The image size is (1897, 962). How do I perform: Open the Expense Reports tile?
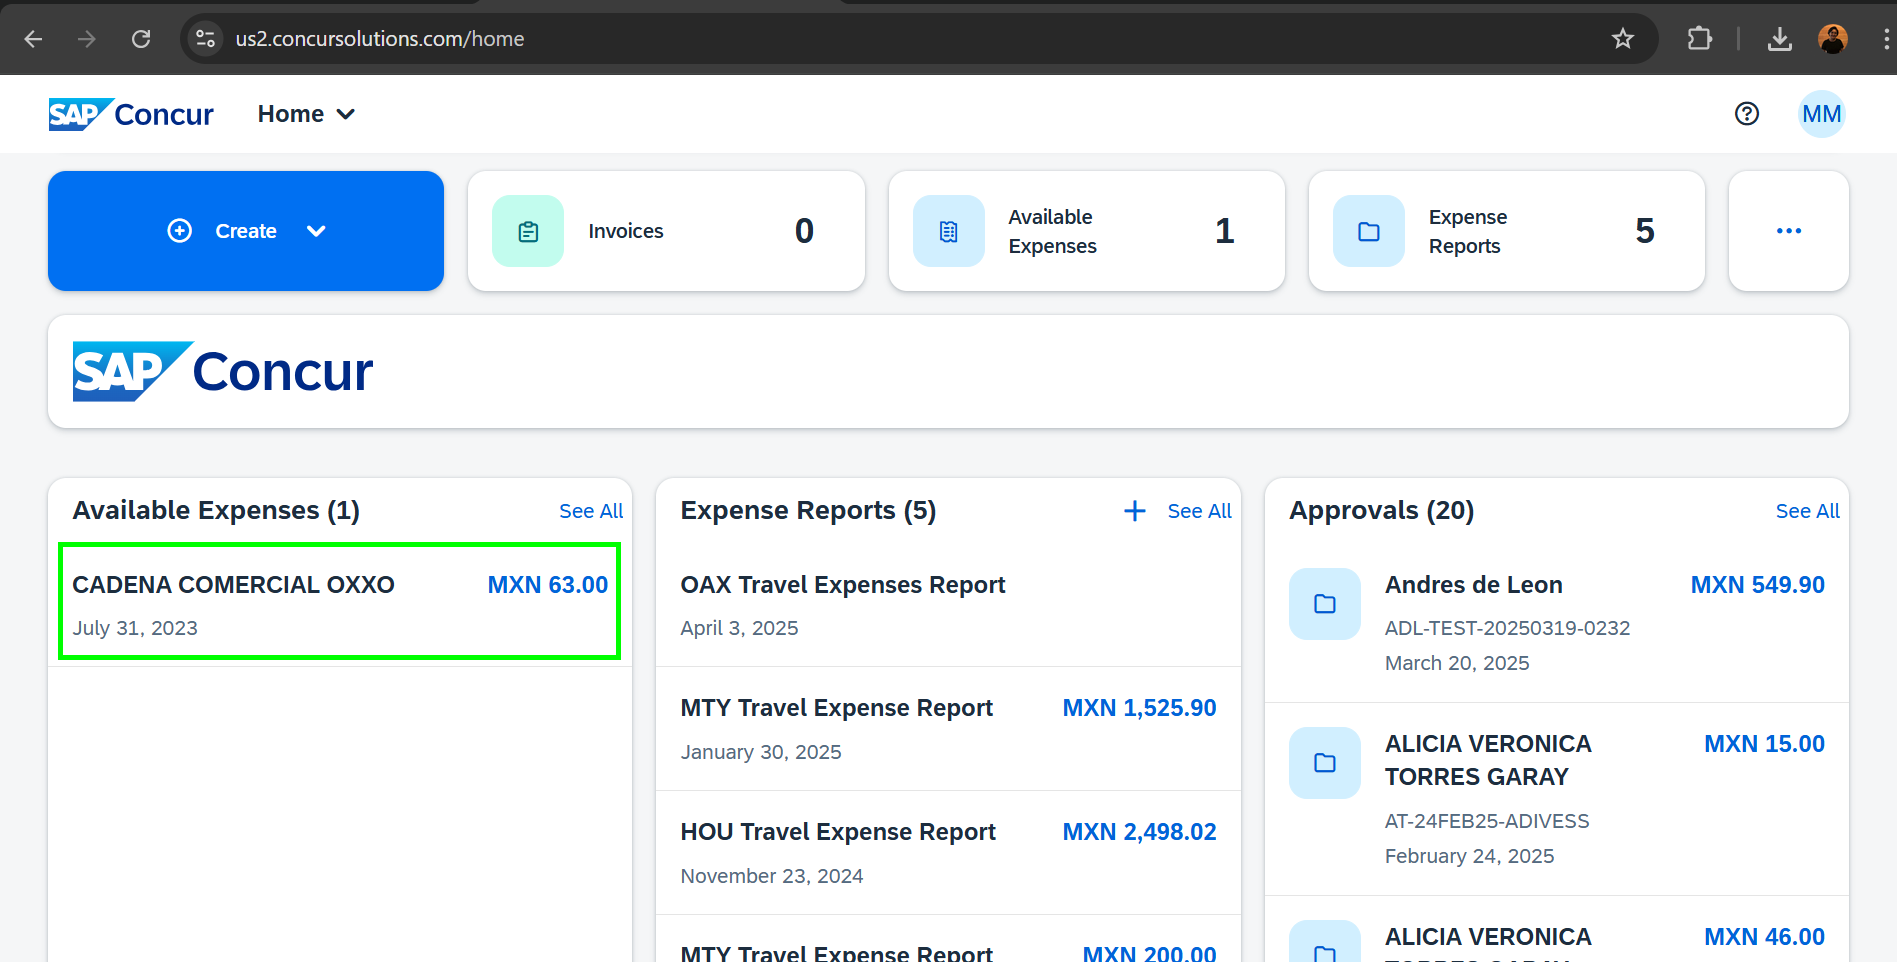[1507, 231]
